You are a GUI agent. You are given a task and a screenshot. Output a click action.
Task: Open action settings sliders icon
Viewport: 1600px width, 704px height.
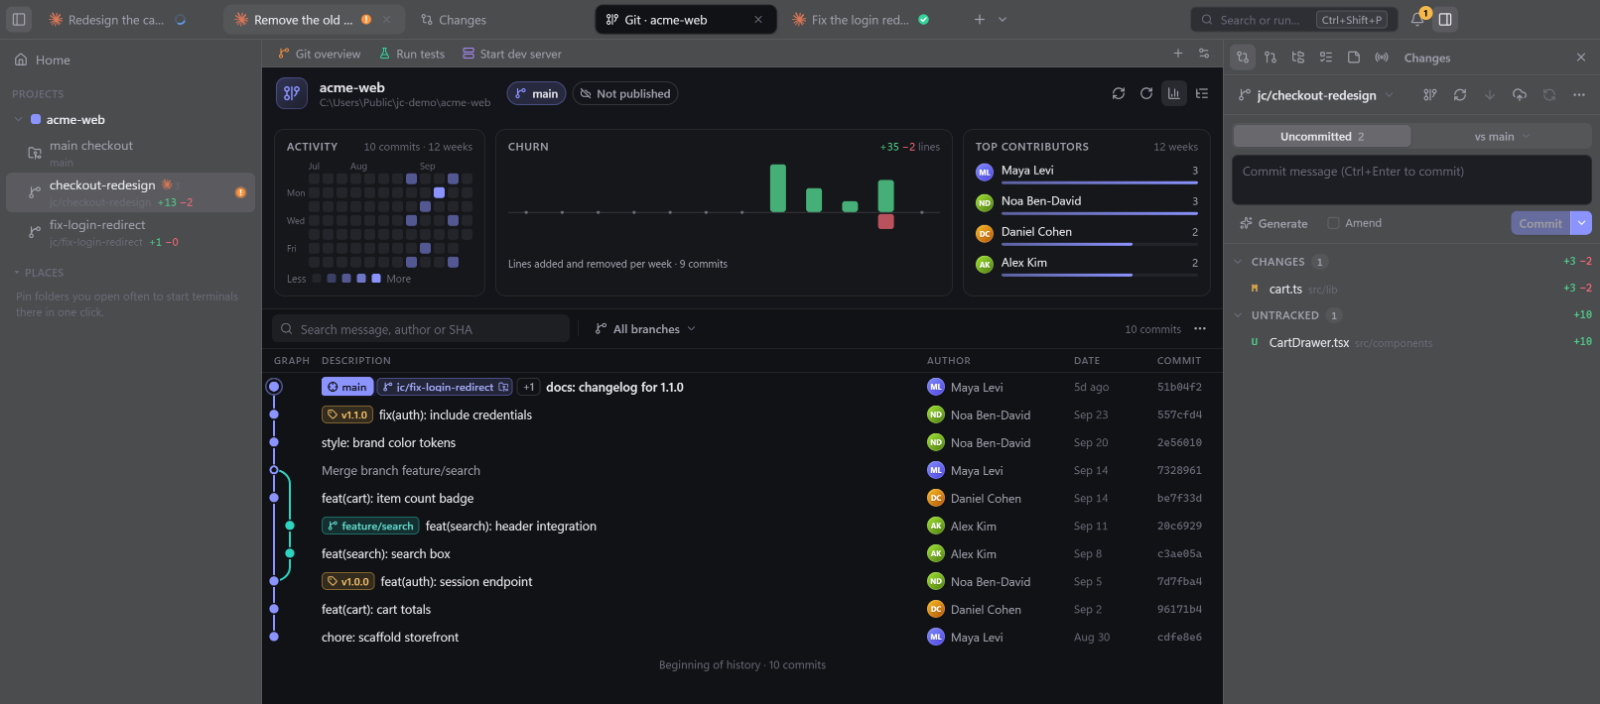(1204, 53)
